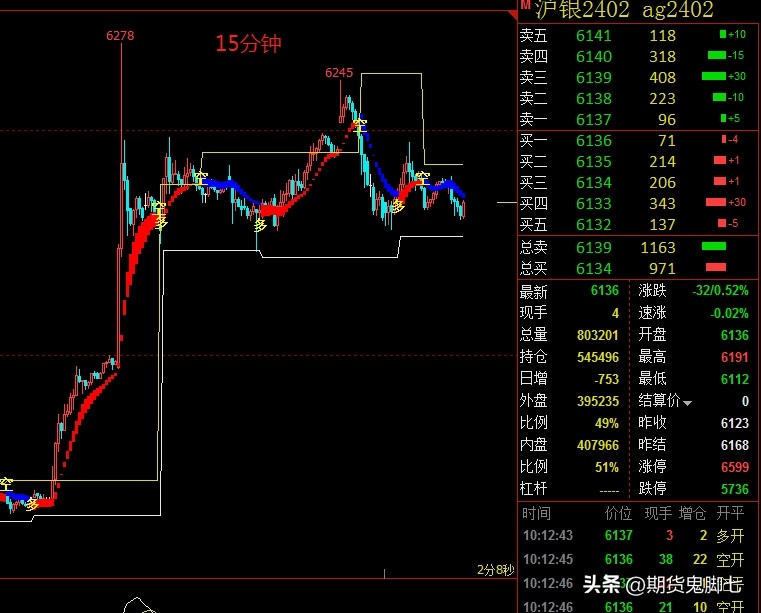Click the 空 signal marker below 6245 peak
761x613 pixels.
click(x=360, y=125)
